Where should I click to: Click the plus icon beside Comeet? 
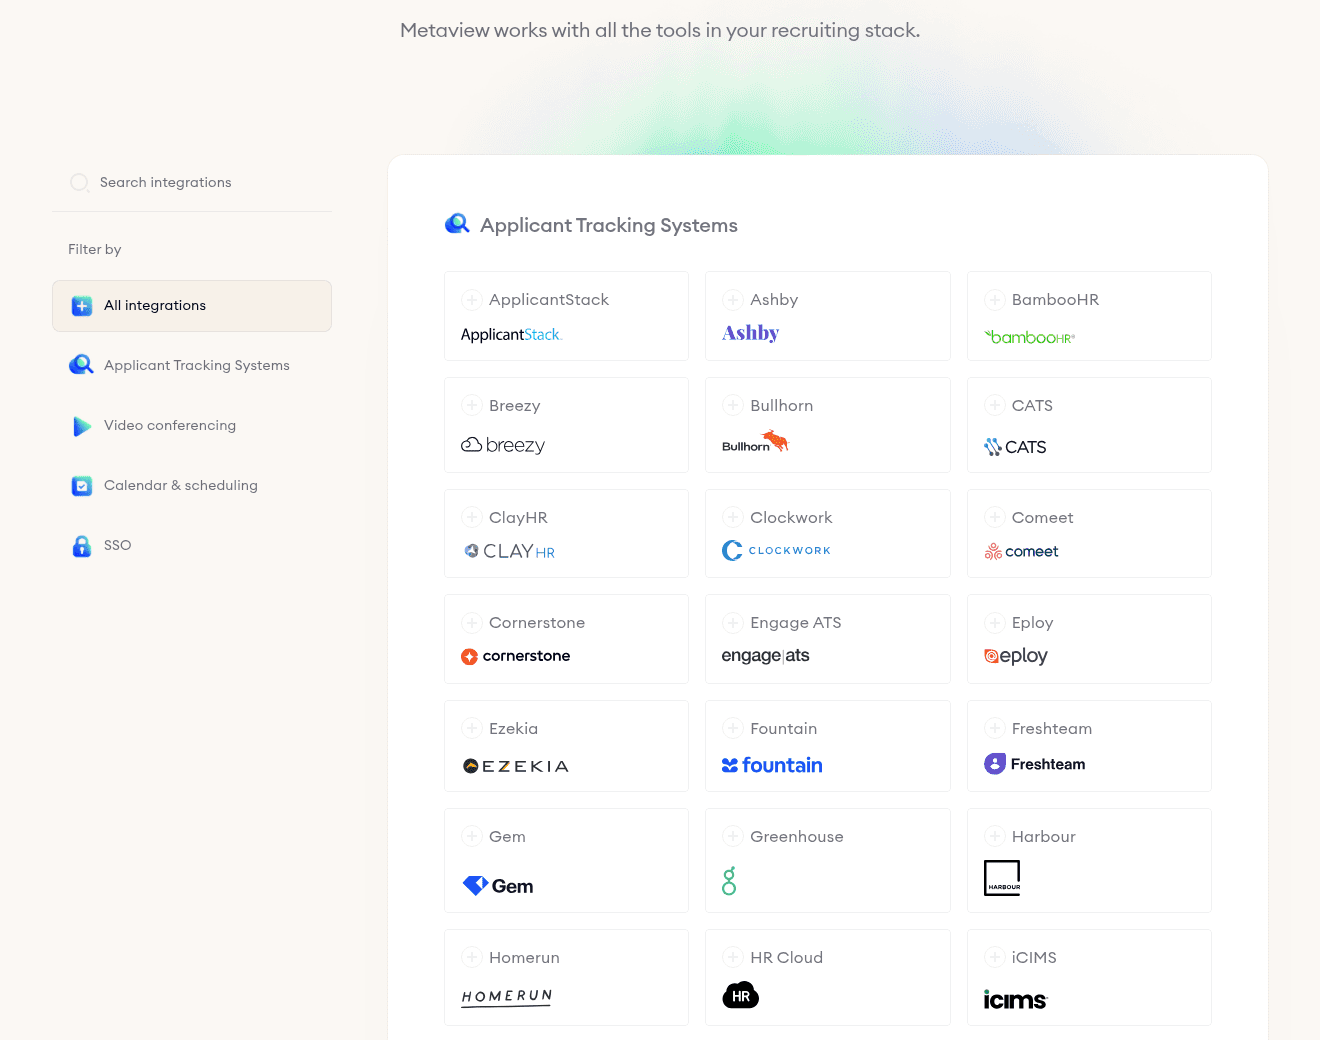tap(994, 518)
